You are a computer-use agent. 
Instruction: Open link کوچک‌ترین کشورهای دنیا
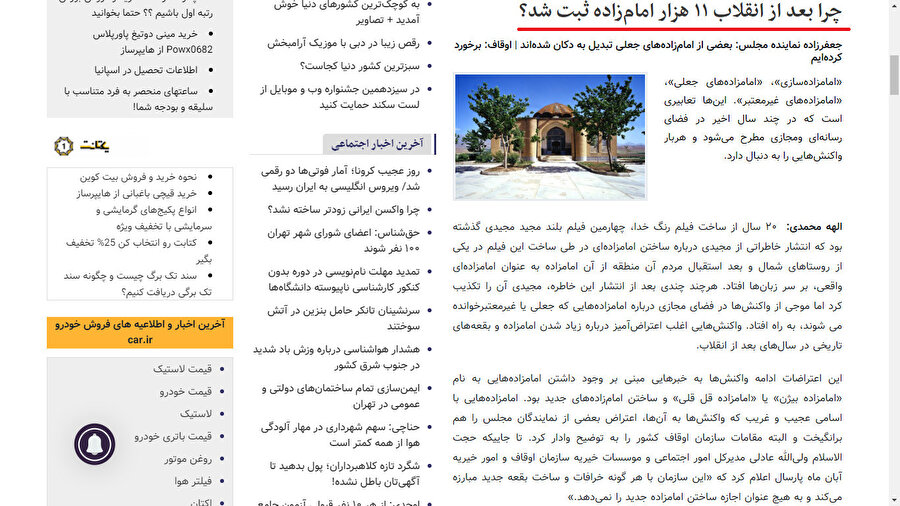[347, 12]
